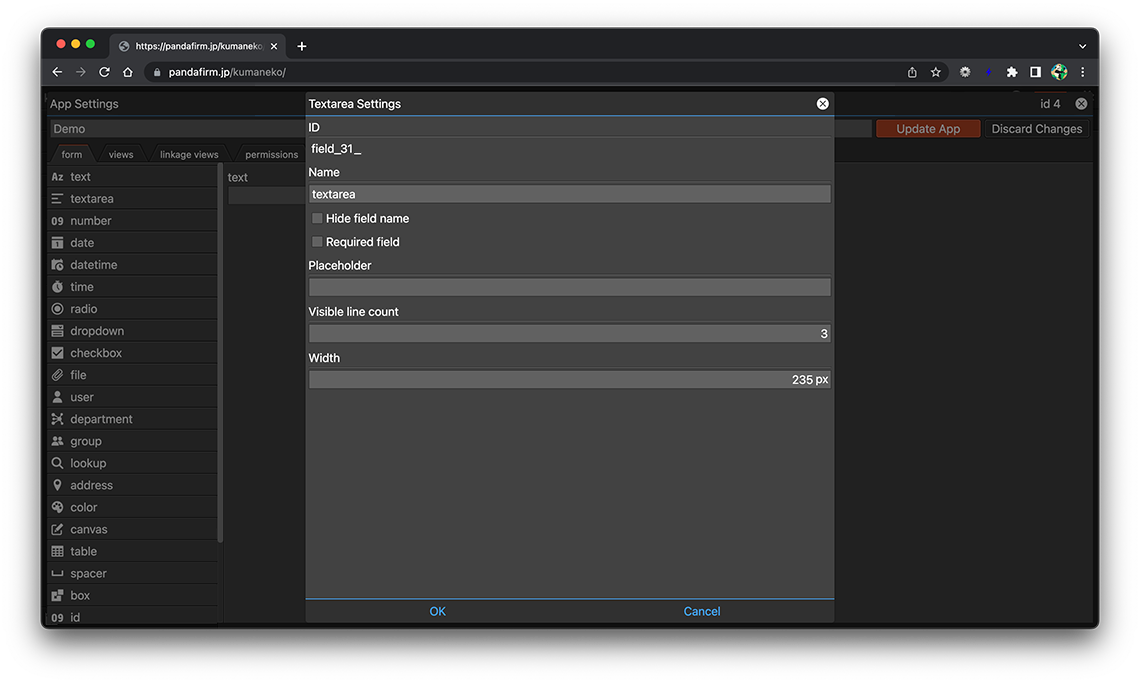Select the lookup magnifier icon
The width and height of the screenshot is (1140, 683).
pyautogui.click(x=57, y=463)
